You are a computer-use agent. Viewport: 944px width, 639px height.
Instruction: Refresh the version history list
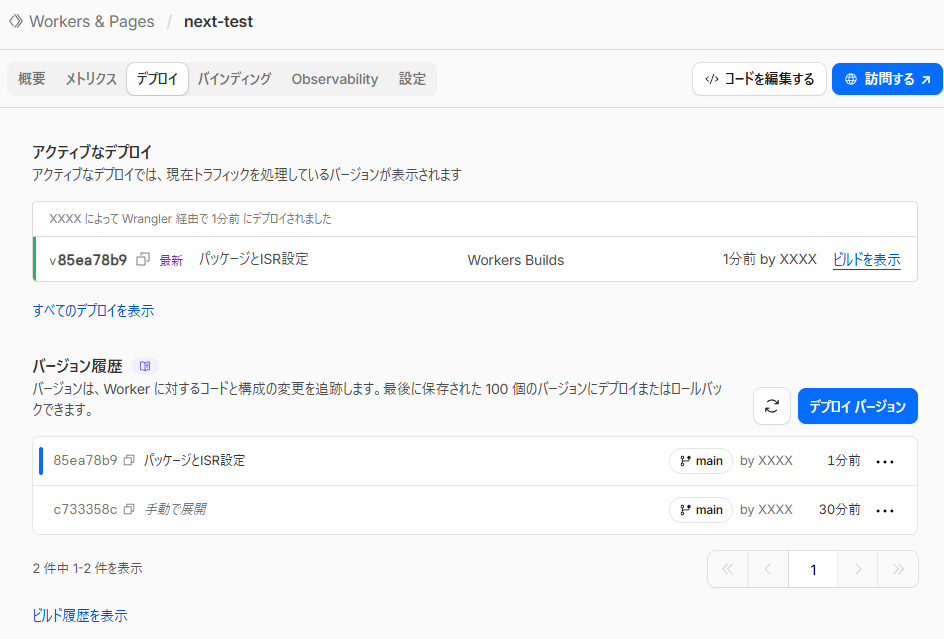[x=772, y=406]
